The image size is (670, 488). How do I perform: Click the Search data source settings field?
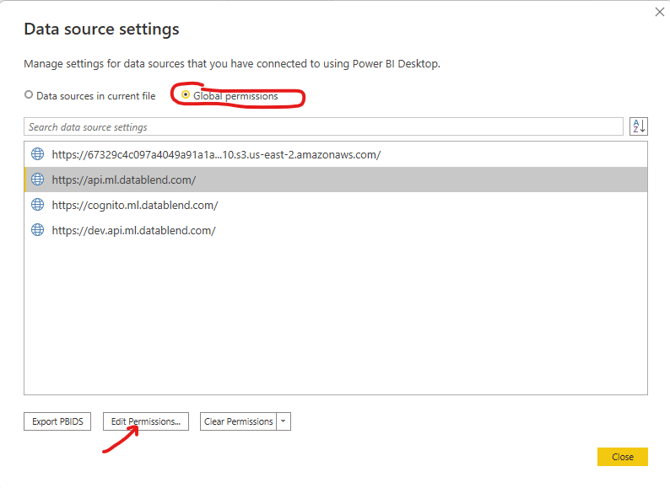323,127
